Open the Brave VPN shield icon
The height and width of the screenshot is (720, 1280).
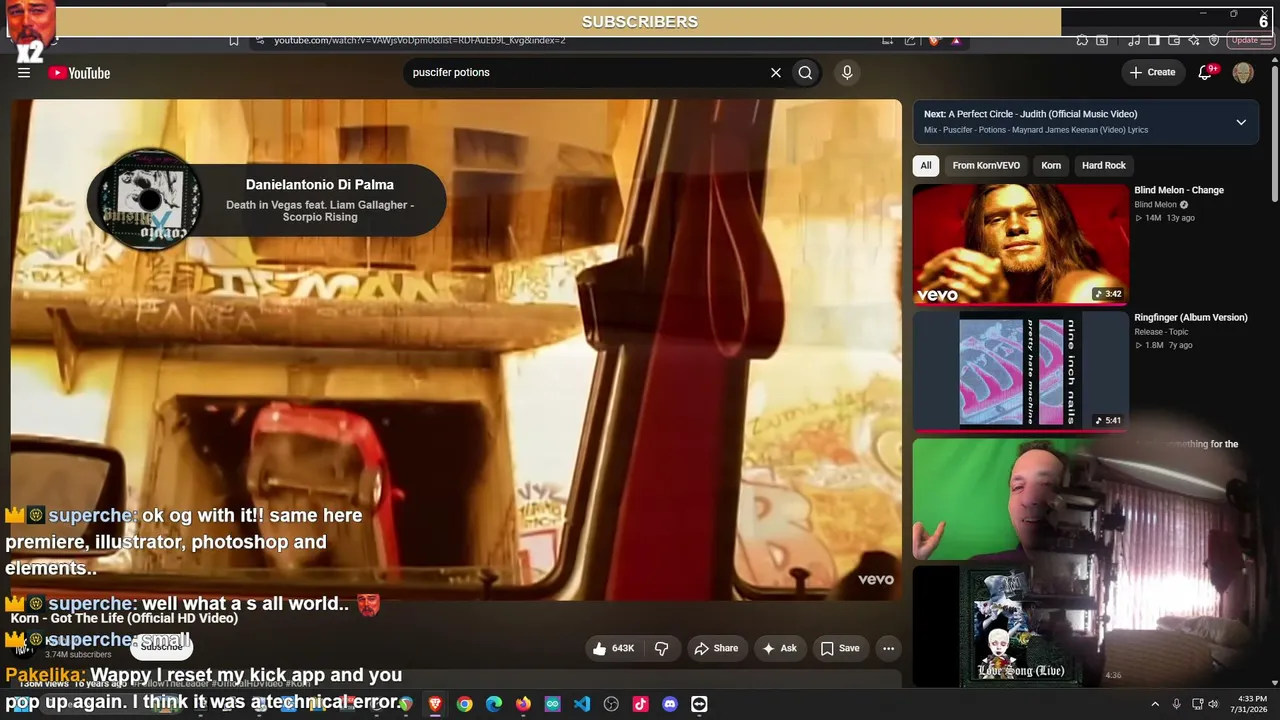pos(1214,40)
